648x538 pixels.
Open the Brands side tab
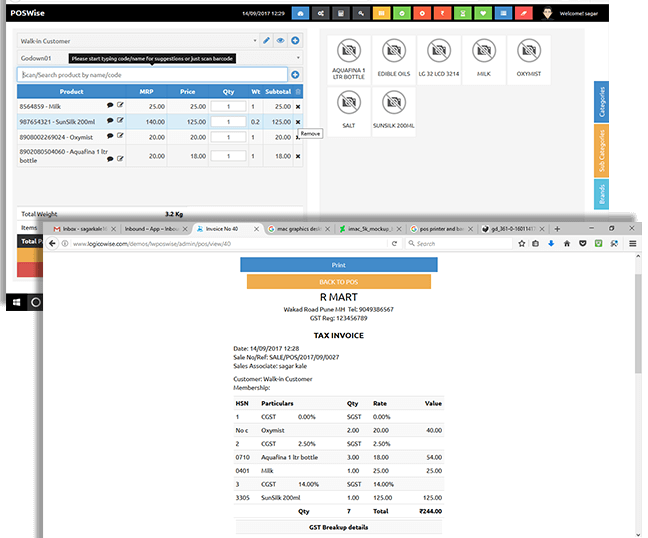pyautogui.click(x=601, y=194)
